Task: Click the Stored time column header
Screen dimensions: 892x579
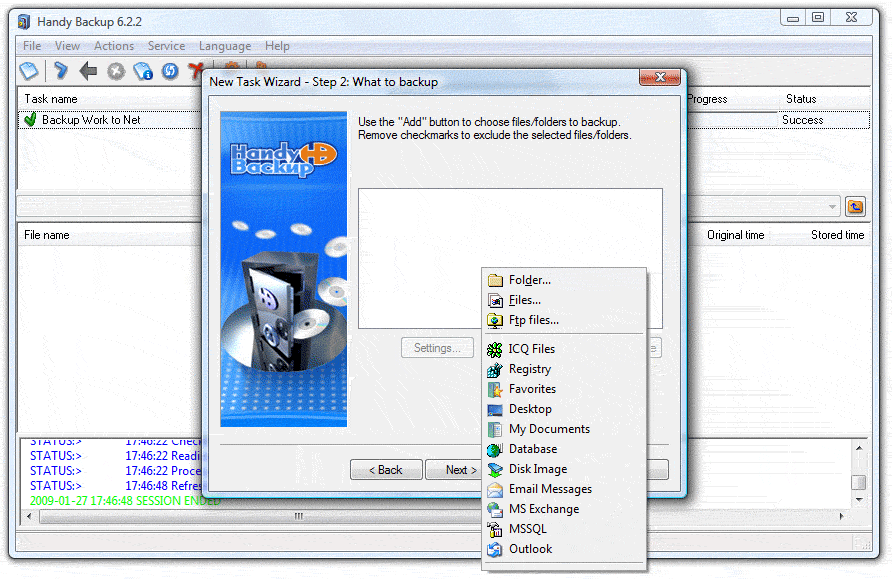Action: click(x=837, y=235)
